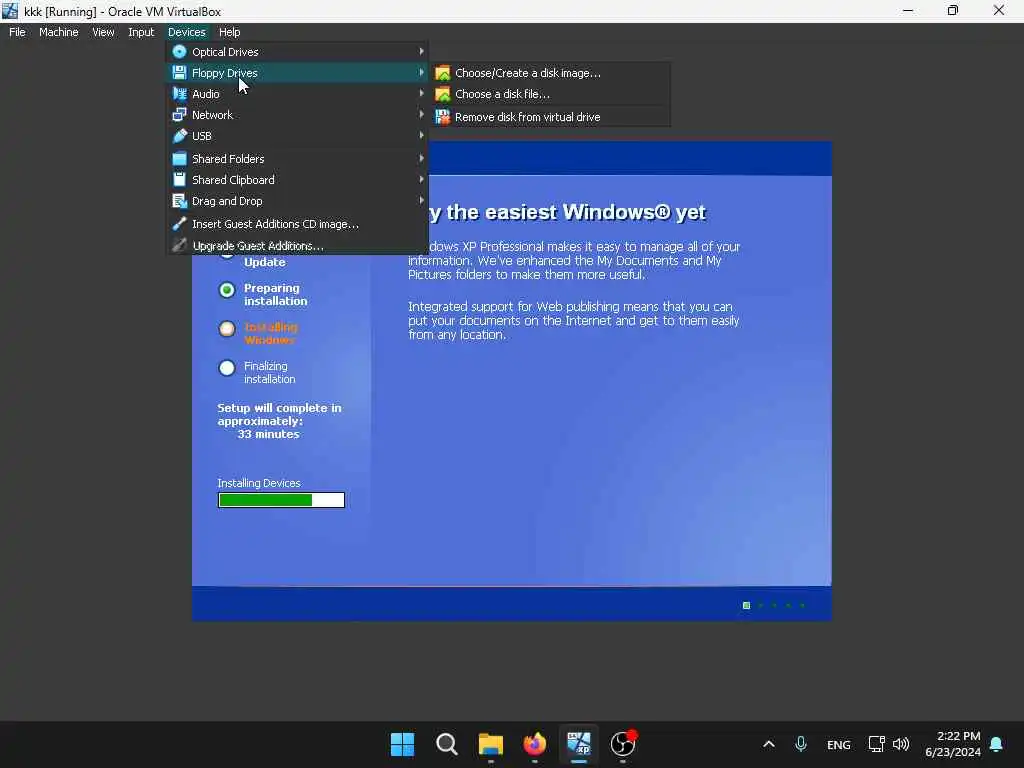
Task: Select Upgrade Guest Additions… entry
Action: (297, 246)
